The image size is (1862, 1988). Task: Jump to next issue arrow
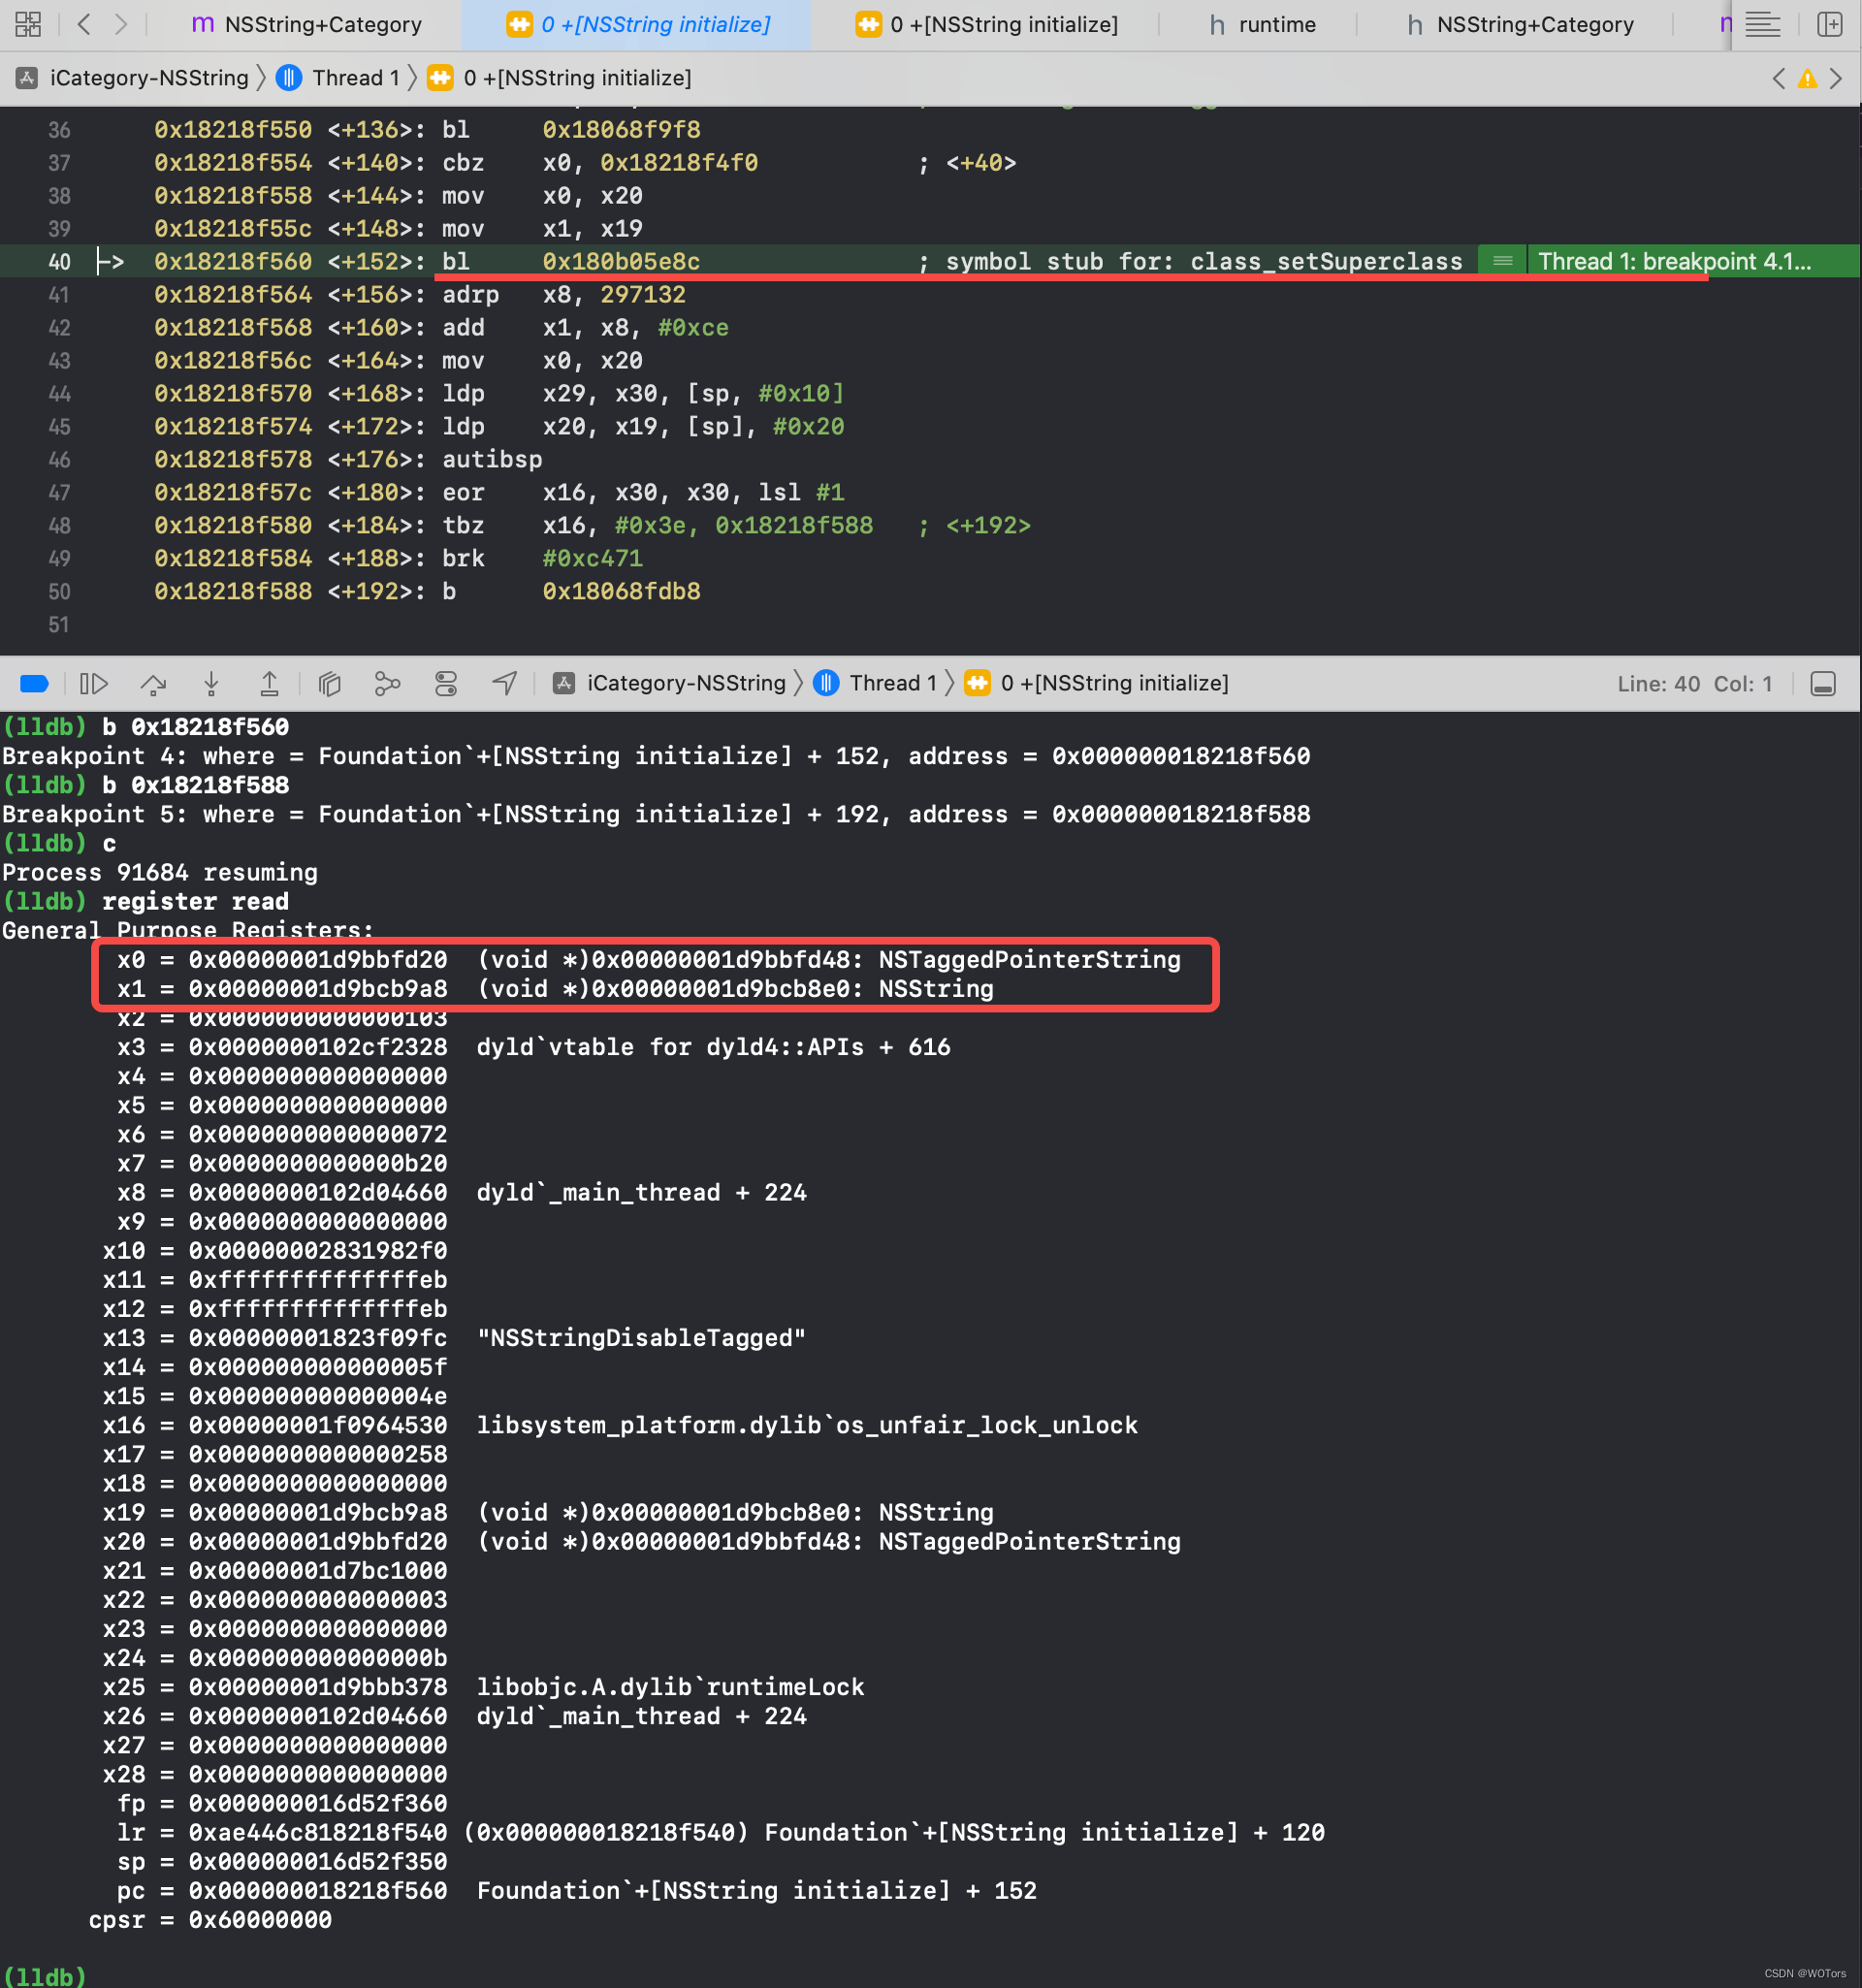pyautogui.click(x=1836, y=78)
